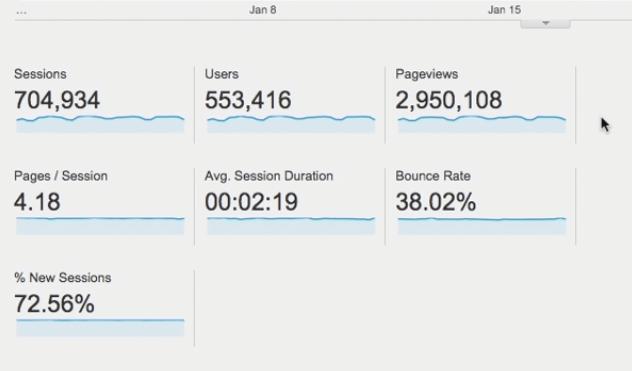This screenshot has width=632, height=371.
Task: Click the Avg. Session Duration label
Action: coord(269,176)
